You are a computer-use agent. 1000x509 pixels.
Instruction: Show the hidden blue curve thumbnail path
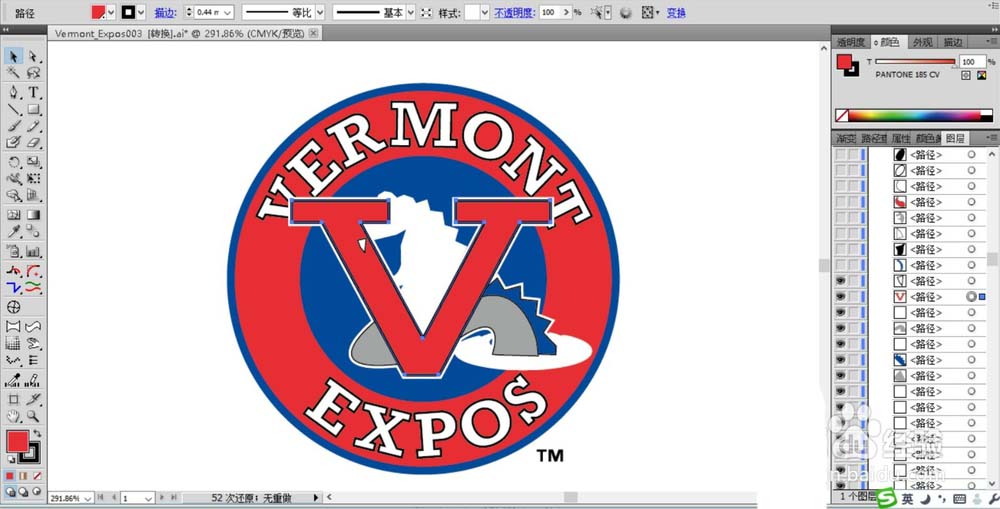point(841,265)
